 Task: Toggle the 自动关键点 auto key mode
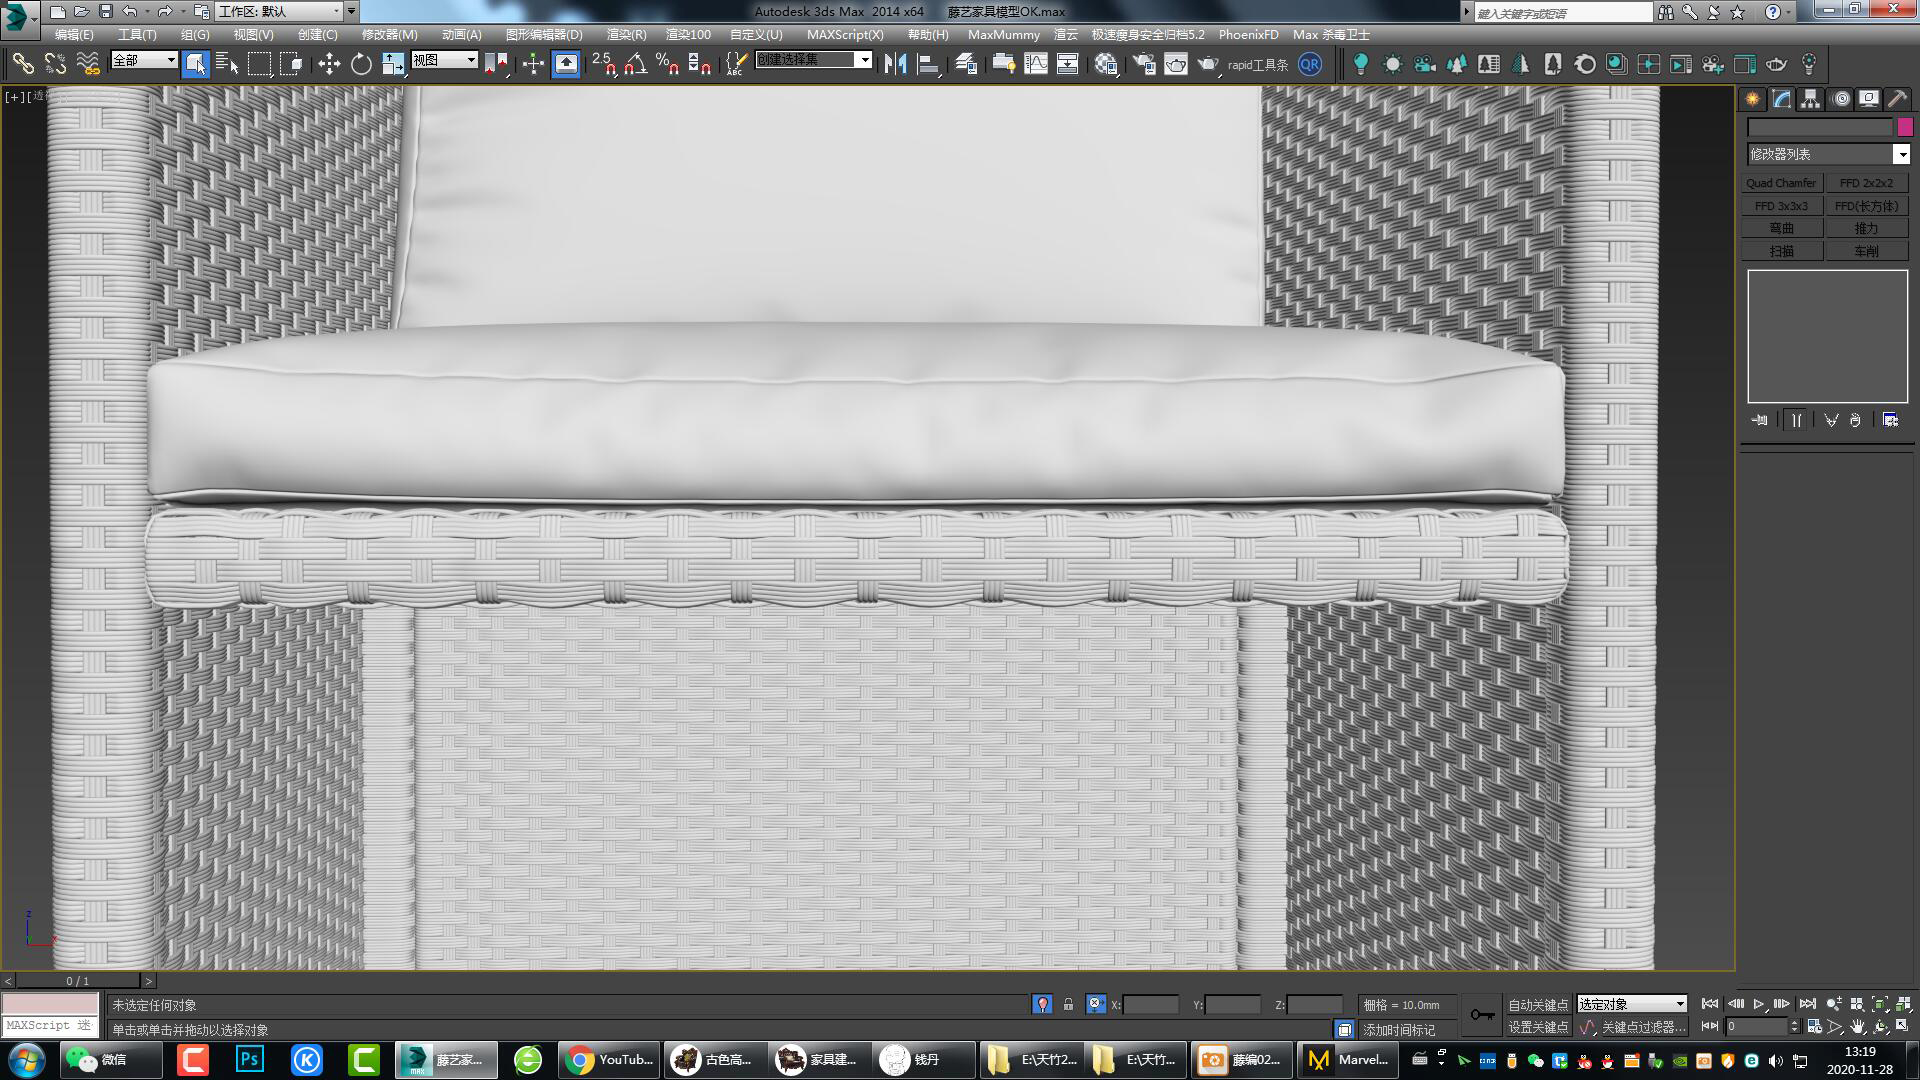click(x=1538, y=1004)
